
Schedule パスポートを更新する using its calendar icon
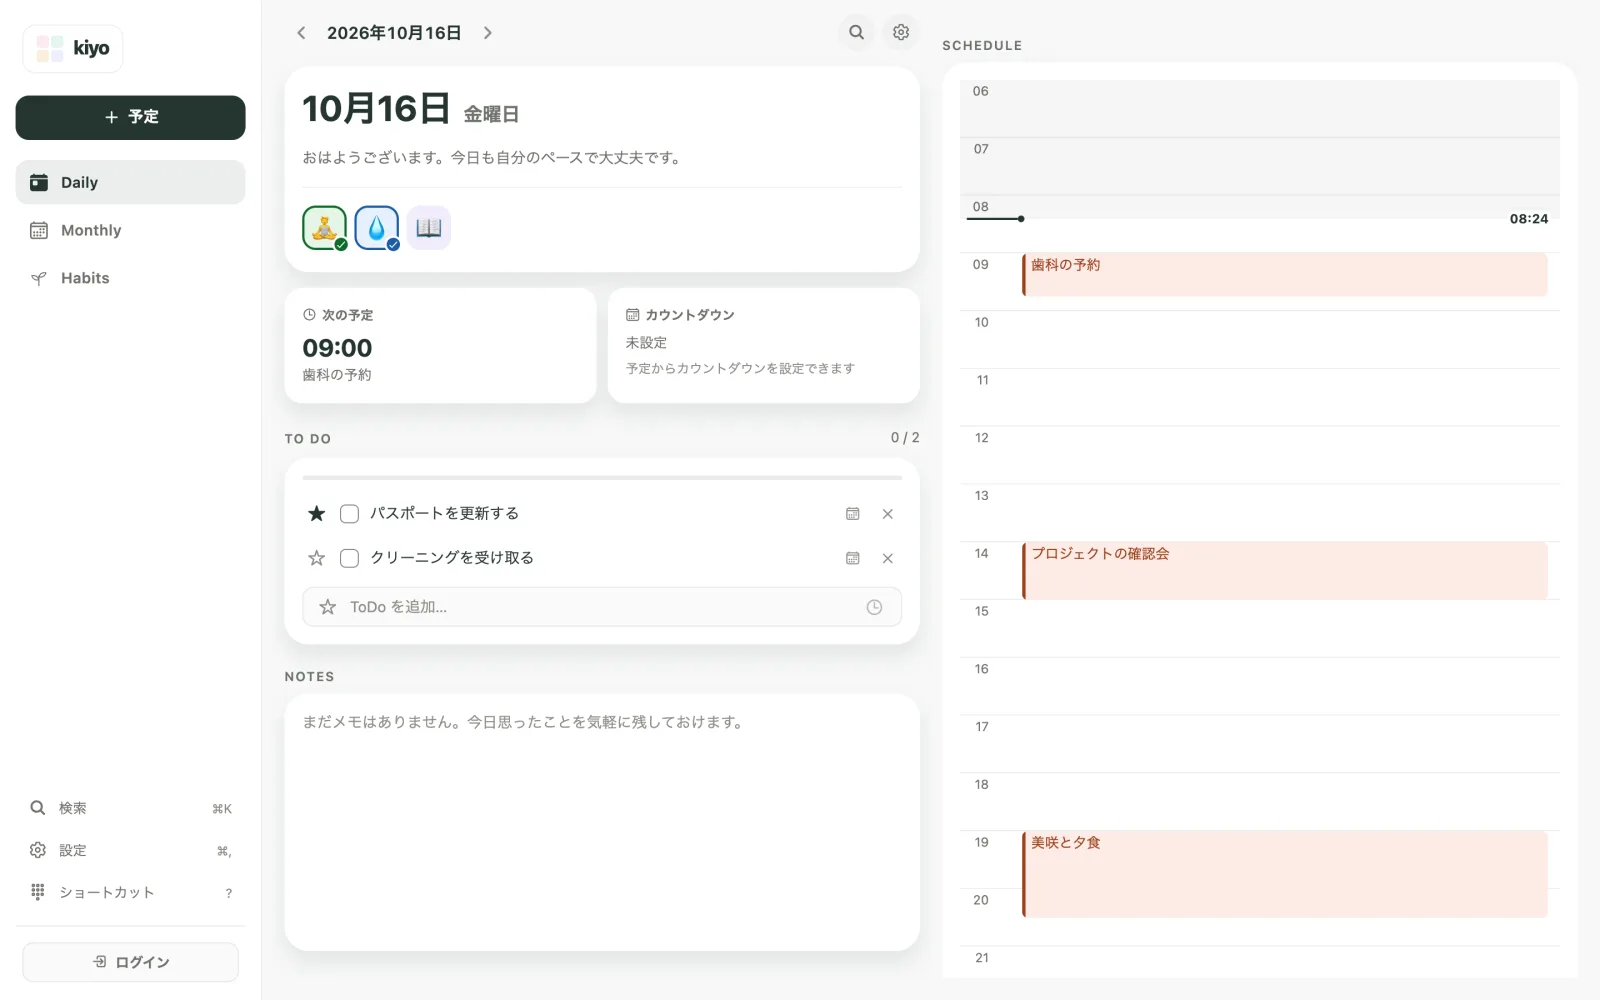click(x=853, y=514)
